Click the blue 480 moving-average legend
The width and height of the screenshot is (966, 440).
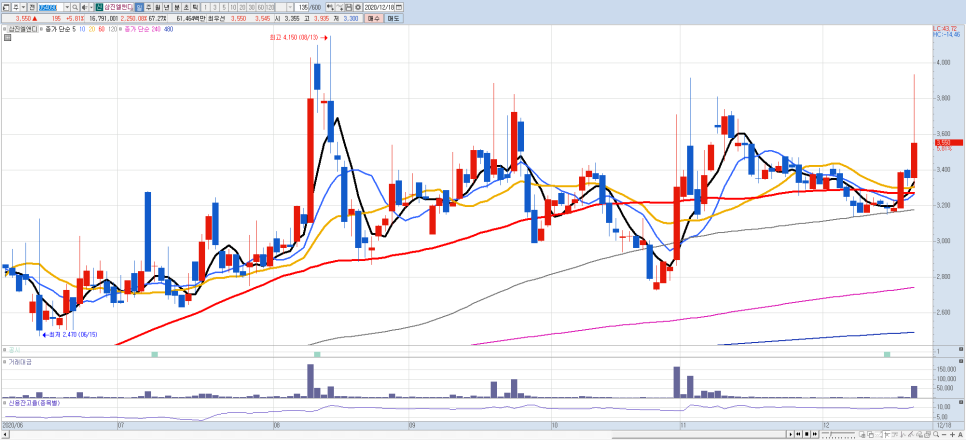pos(168,29)
